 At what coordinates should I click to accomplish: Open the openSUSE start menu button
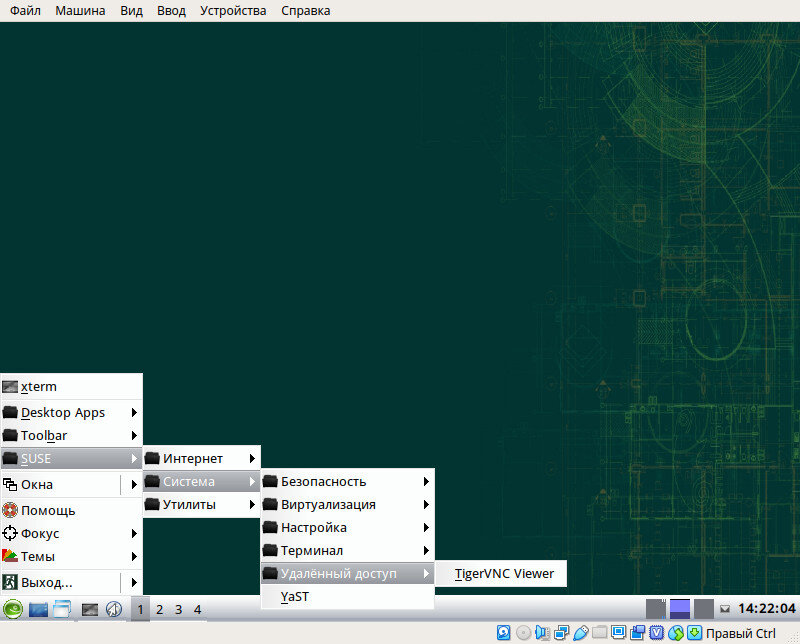tap(12, 609)
